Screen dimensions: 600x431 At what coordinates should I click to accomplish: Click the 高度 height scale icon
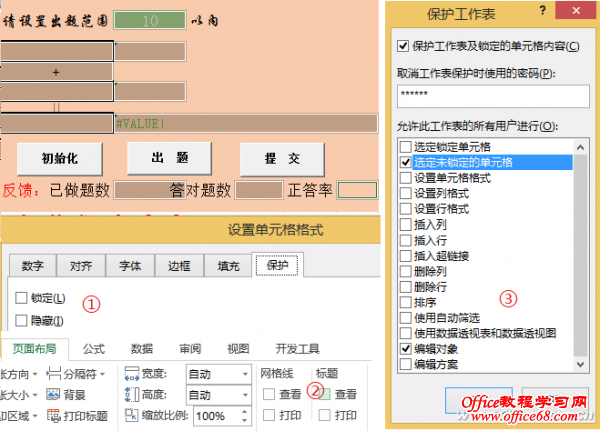(x=132, y=395)
